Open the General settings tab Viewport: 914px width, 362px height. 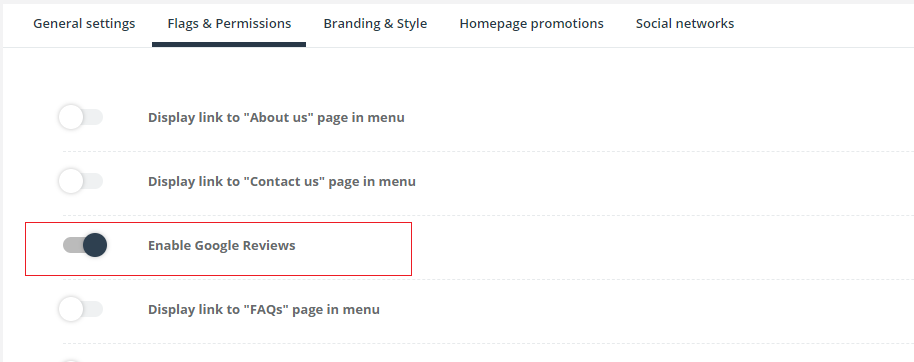click(84, 24)
